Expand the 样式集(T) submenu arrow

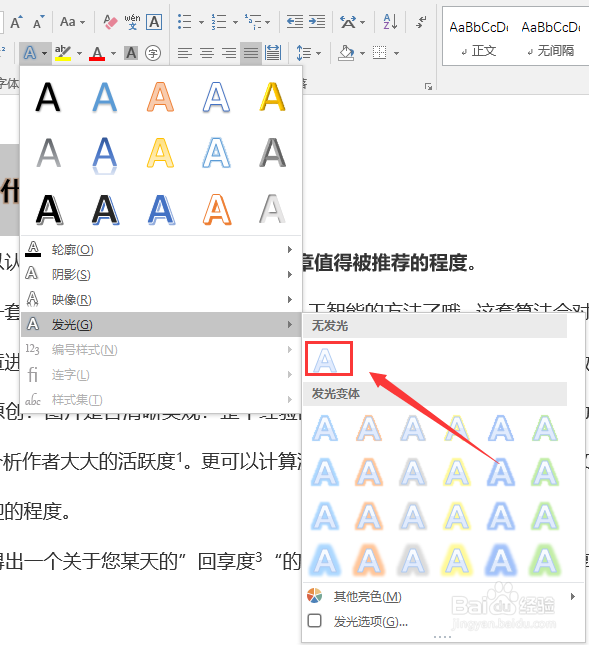290,399
